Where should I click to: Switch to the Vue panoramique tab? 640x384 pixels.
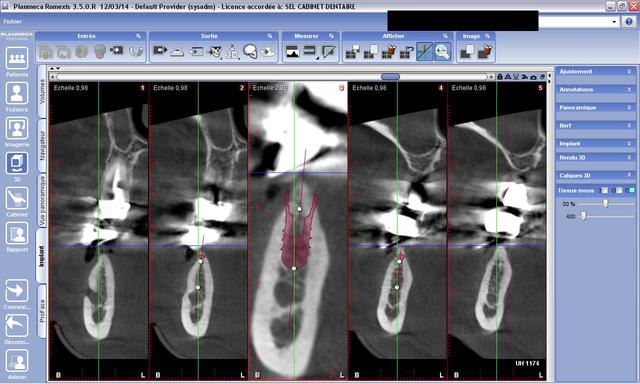point(42,201)
